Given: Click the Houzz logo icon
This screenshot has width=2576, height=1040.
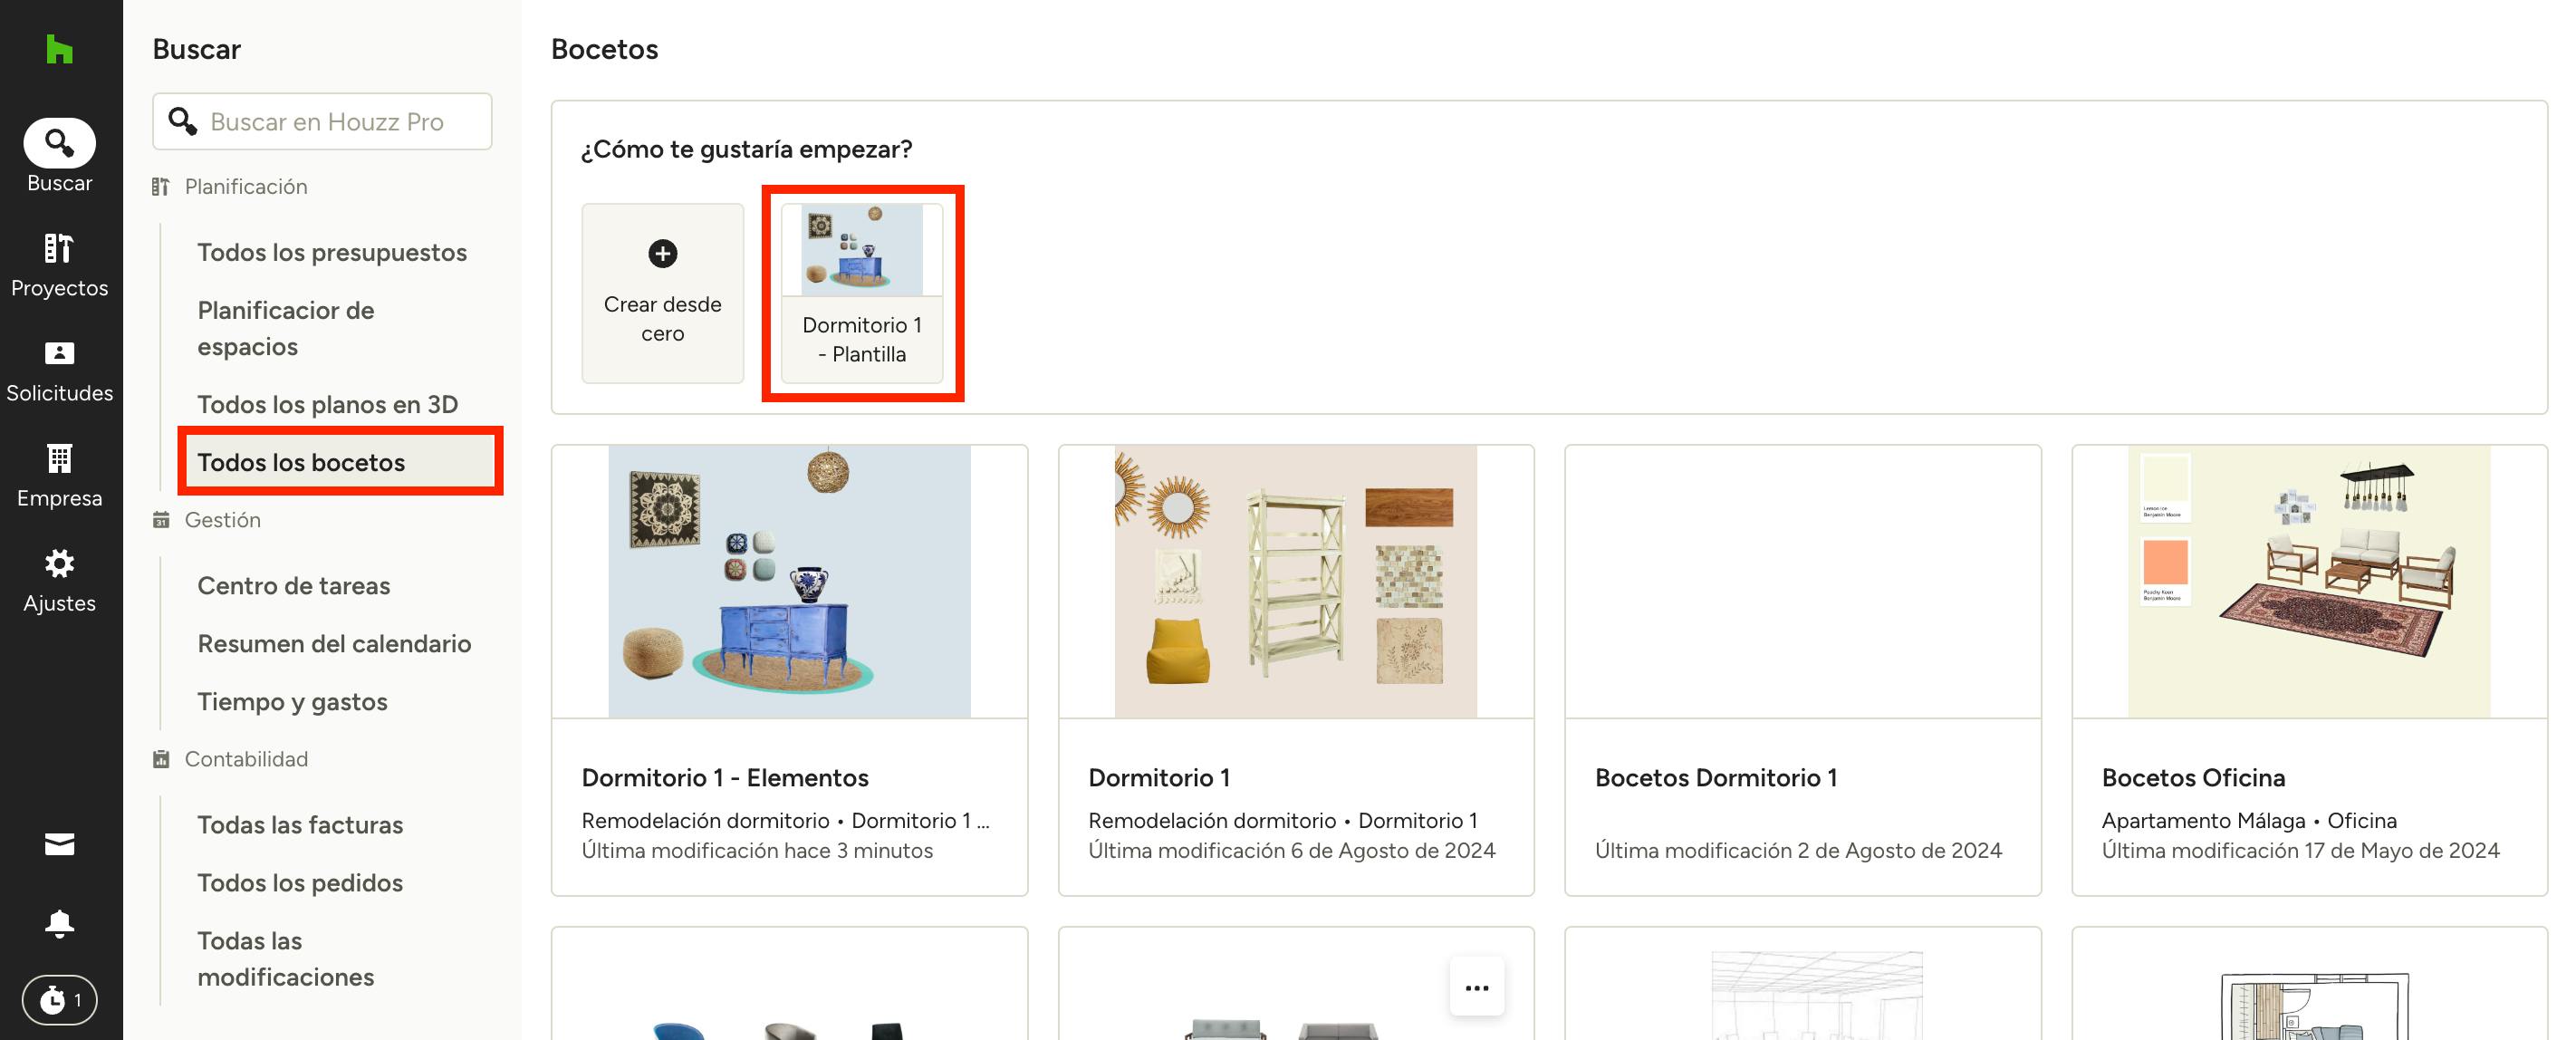Looking at the screenshot, I should coord(59,49).
